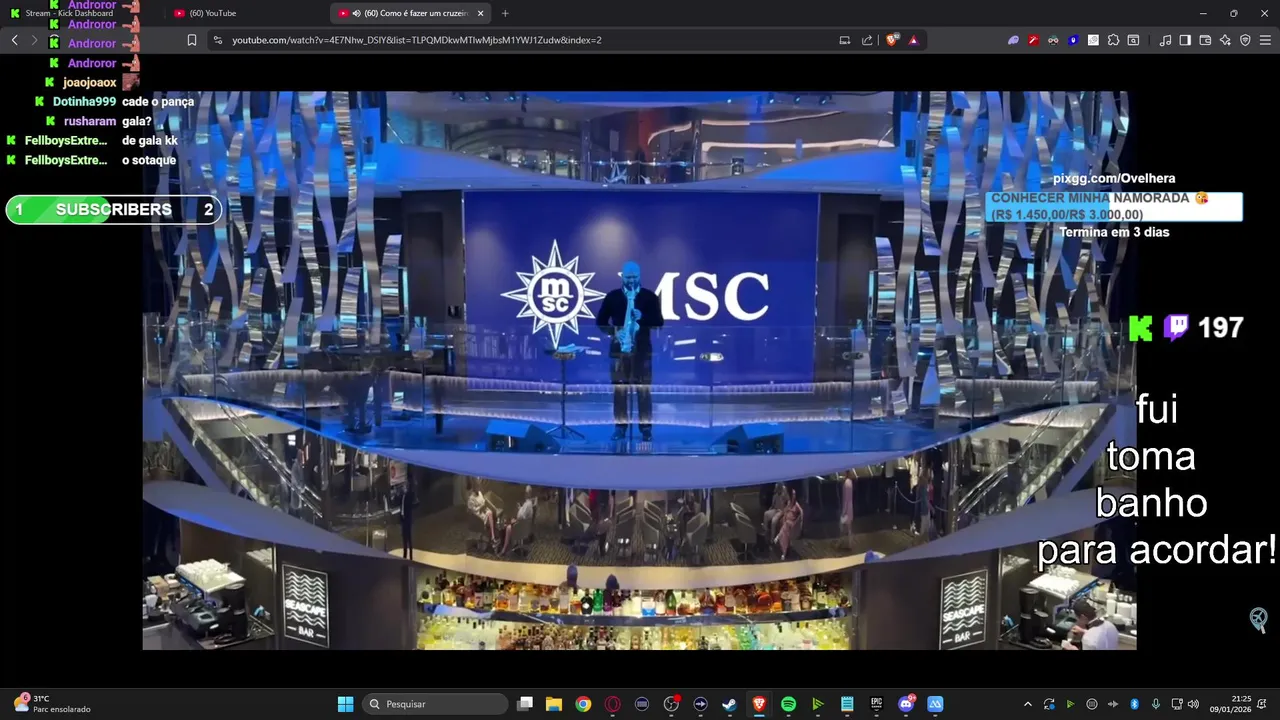The width and height of the screenshot is (1280, 720).
Task: Click the CONHECER MINHA NAMORADA goal bar
Action: point(1114,207)
